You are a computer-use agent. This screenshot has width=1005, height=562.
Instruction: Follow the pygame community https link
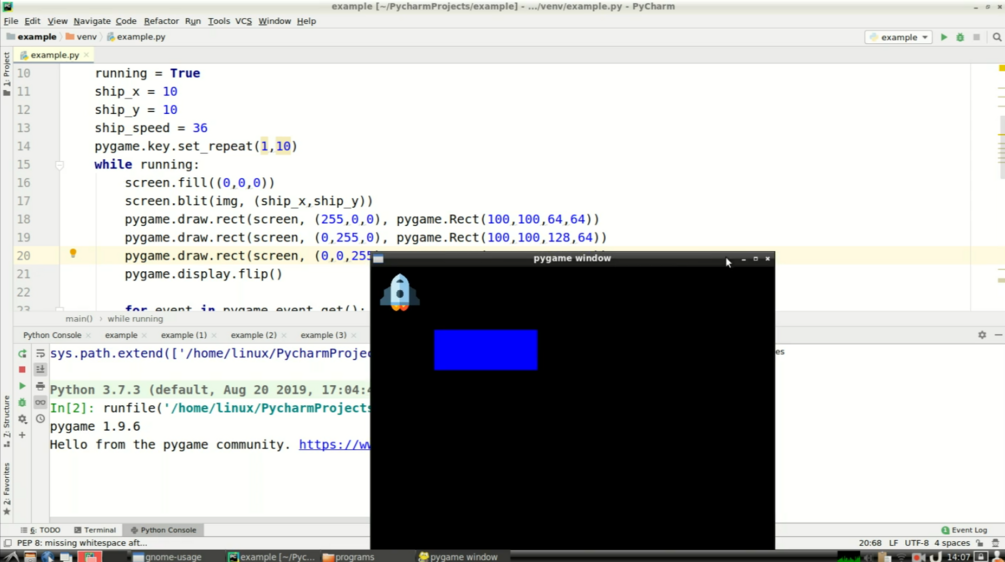click(335, 445)
